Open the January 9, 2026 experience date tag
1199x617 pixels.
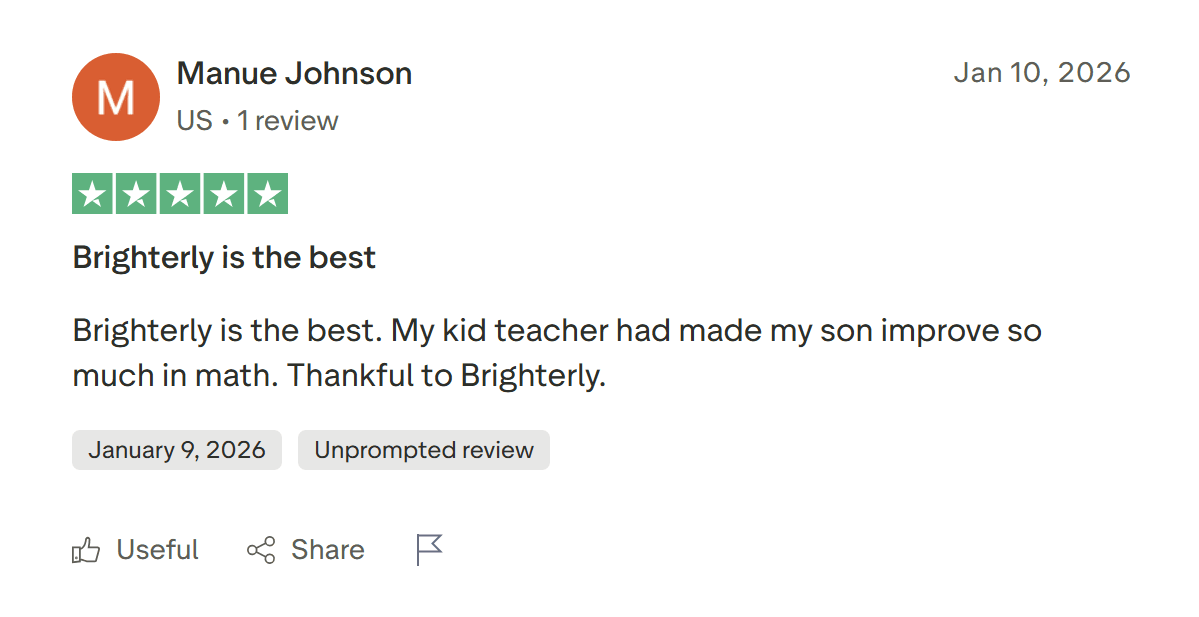(176, 449)
